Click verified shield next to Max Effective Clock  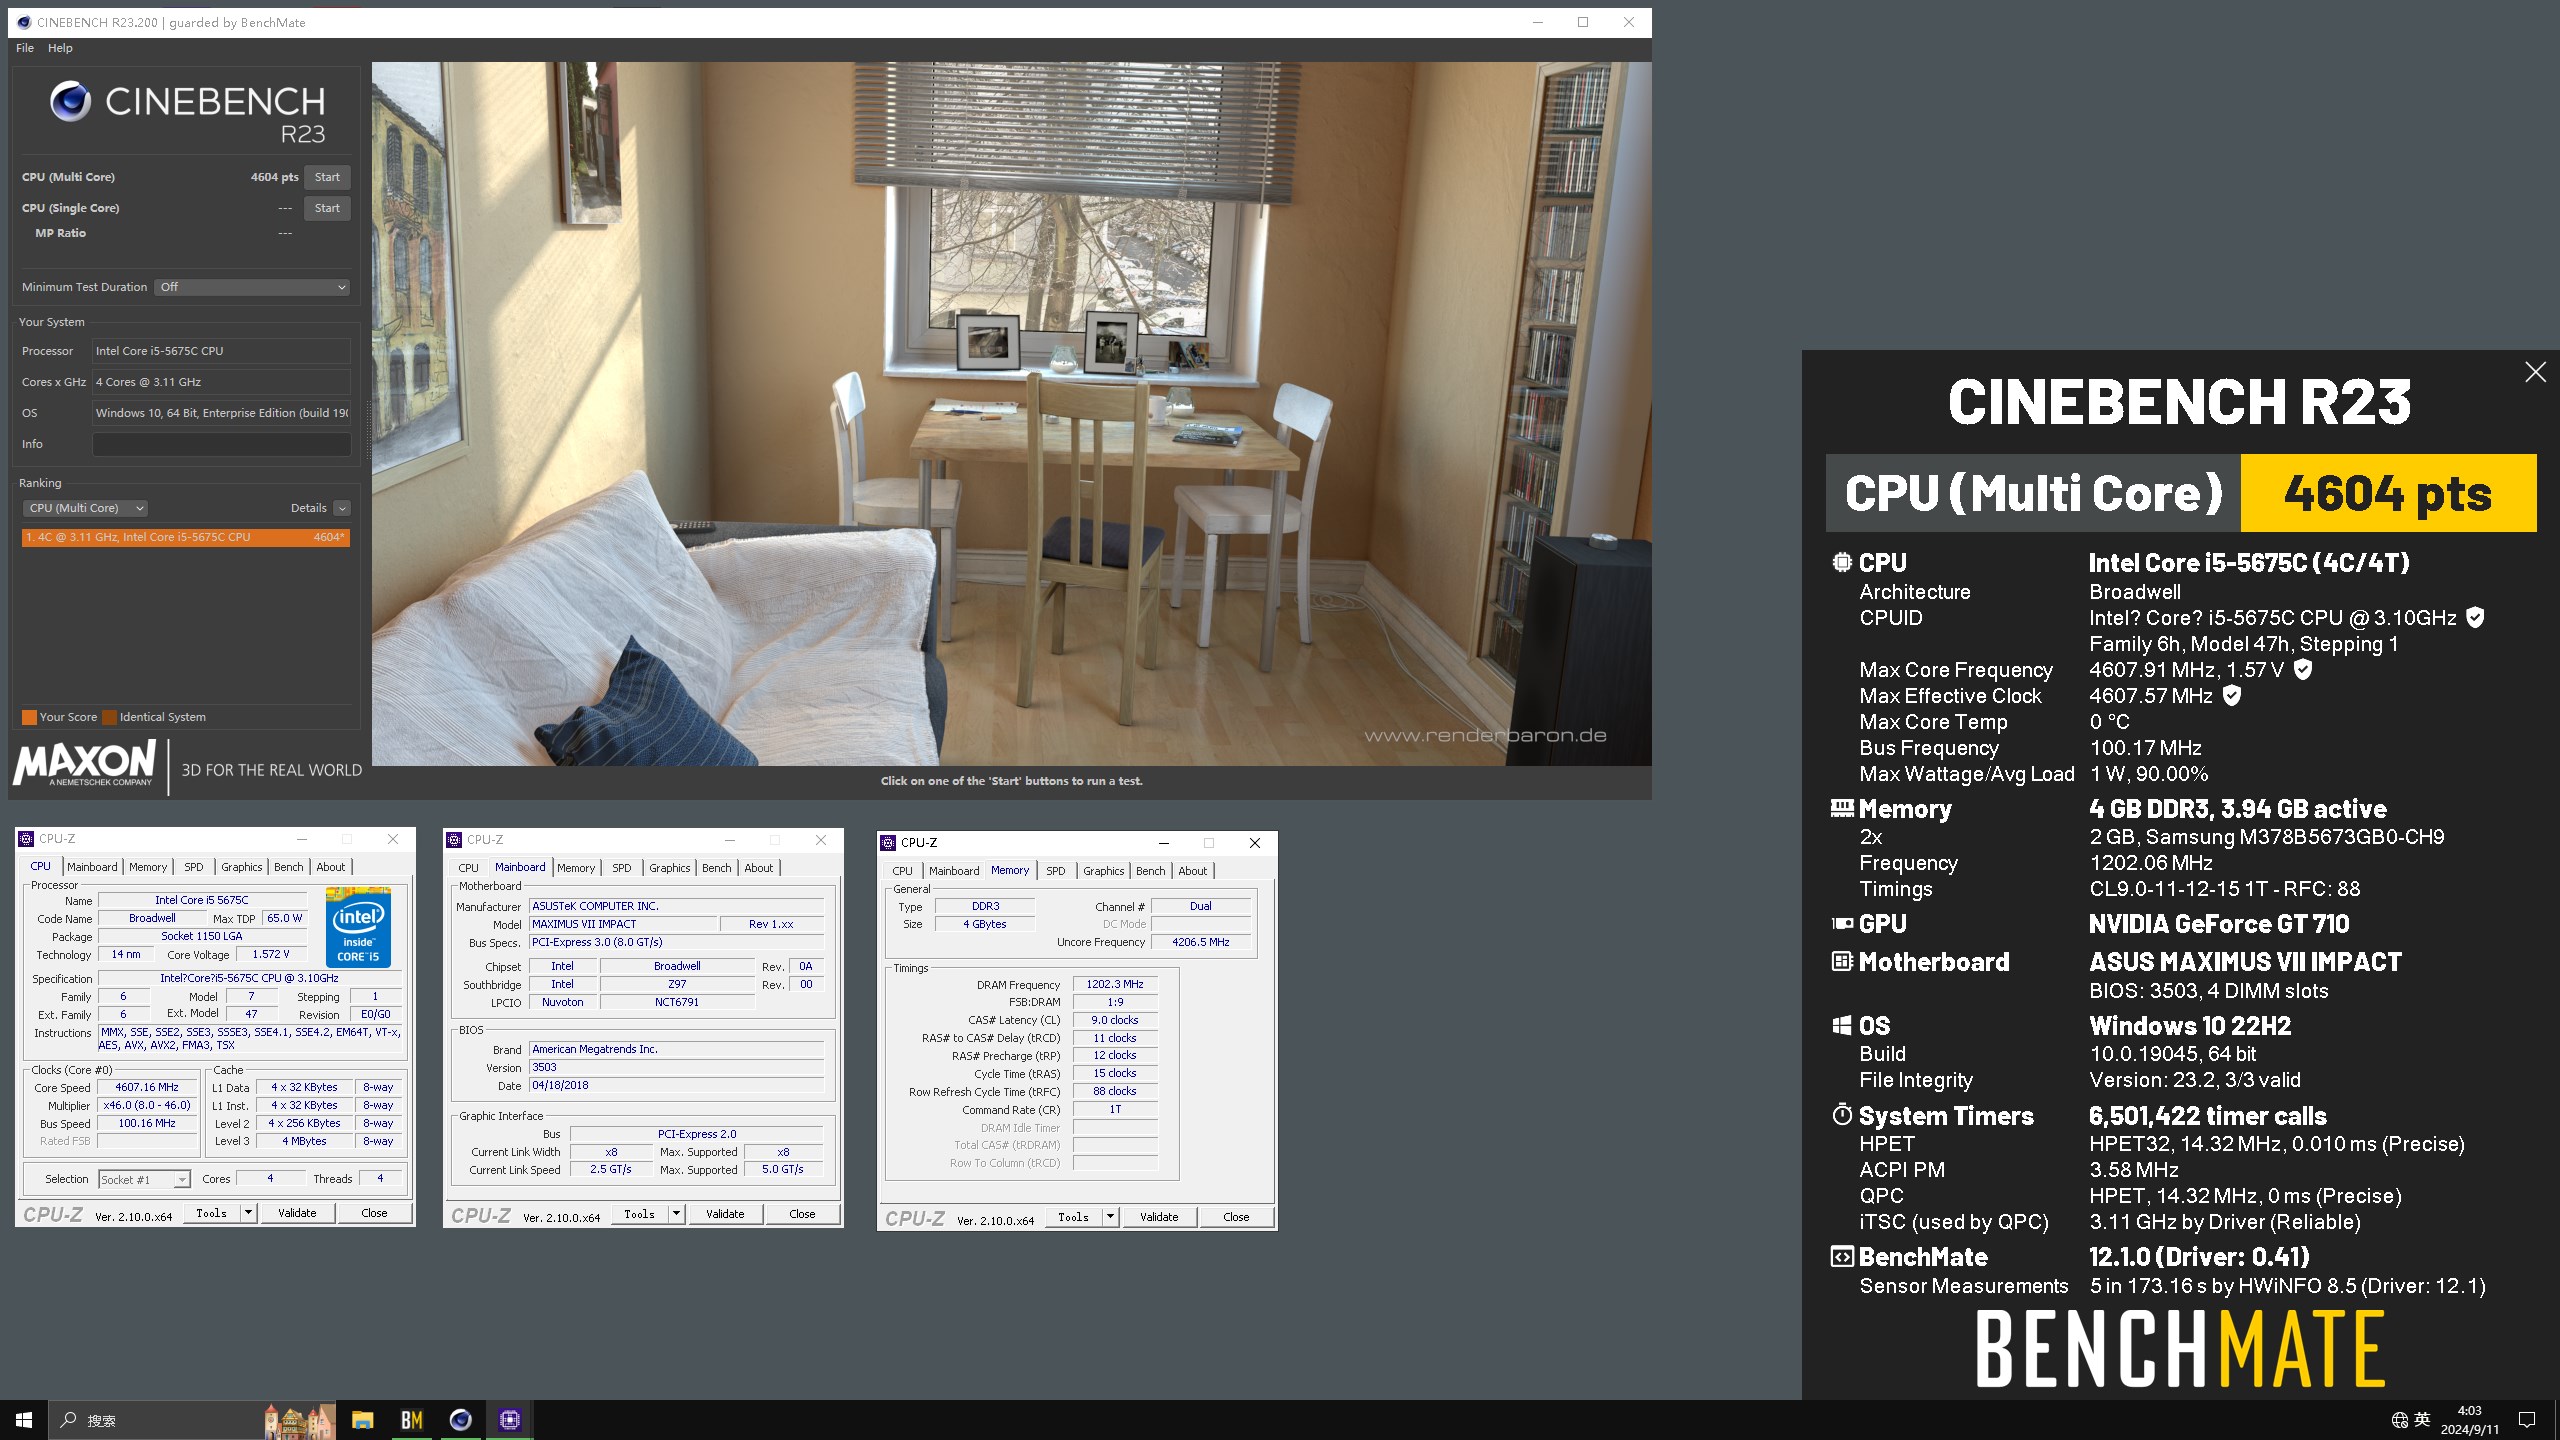pos(2231,695)
